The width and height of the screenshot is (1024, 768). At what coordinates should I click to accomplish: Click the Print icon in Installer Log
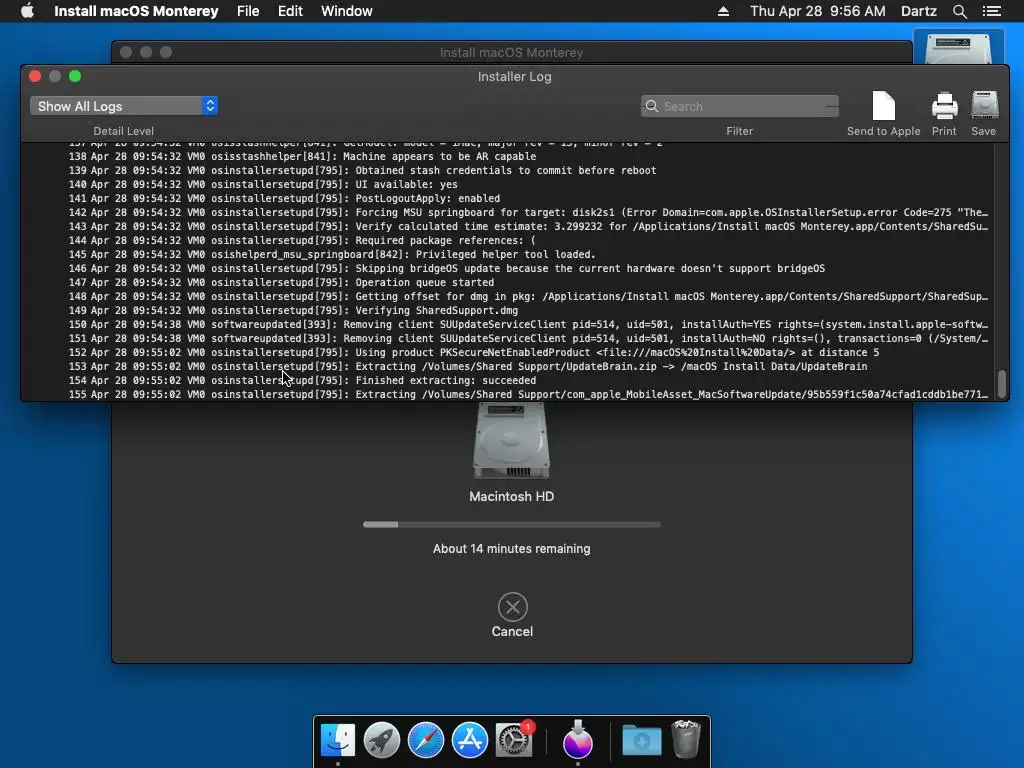pos(944,106)
